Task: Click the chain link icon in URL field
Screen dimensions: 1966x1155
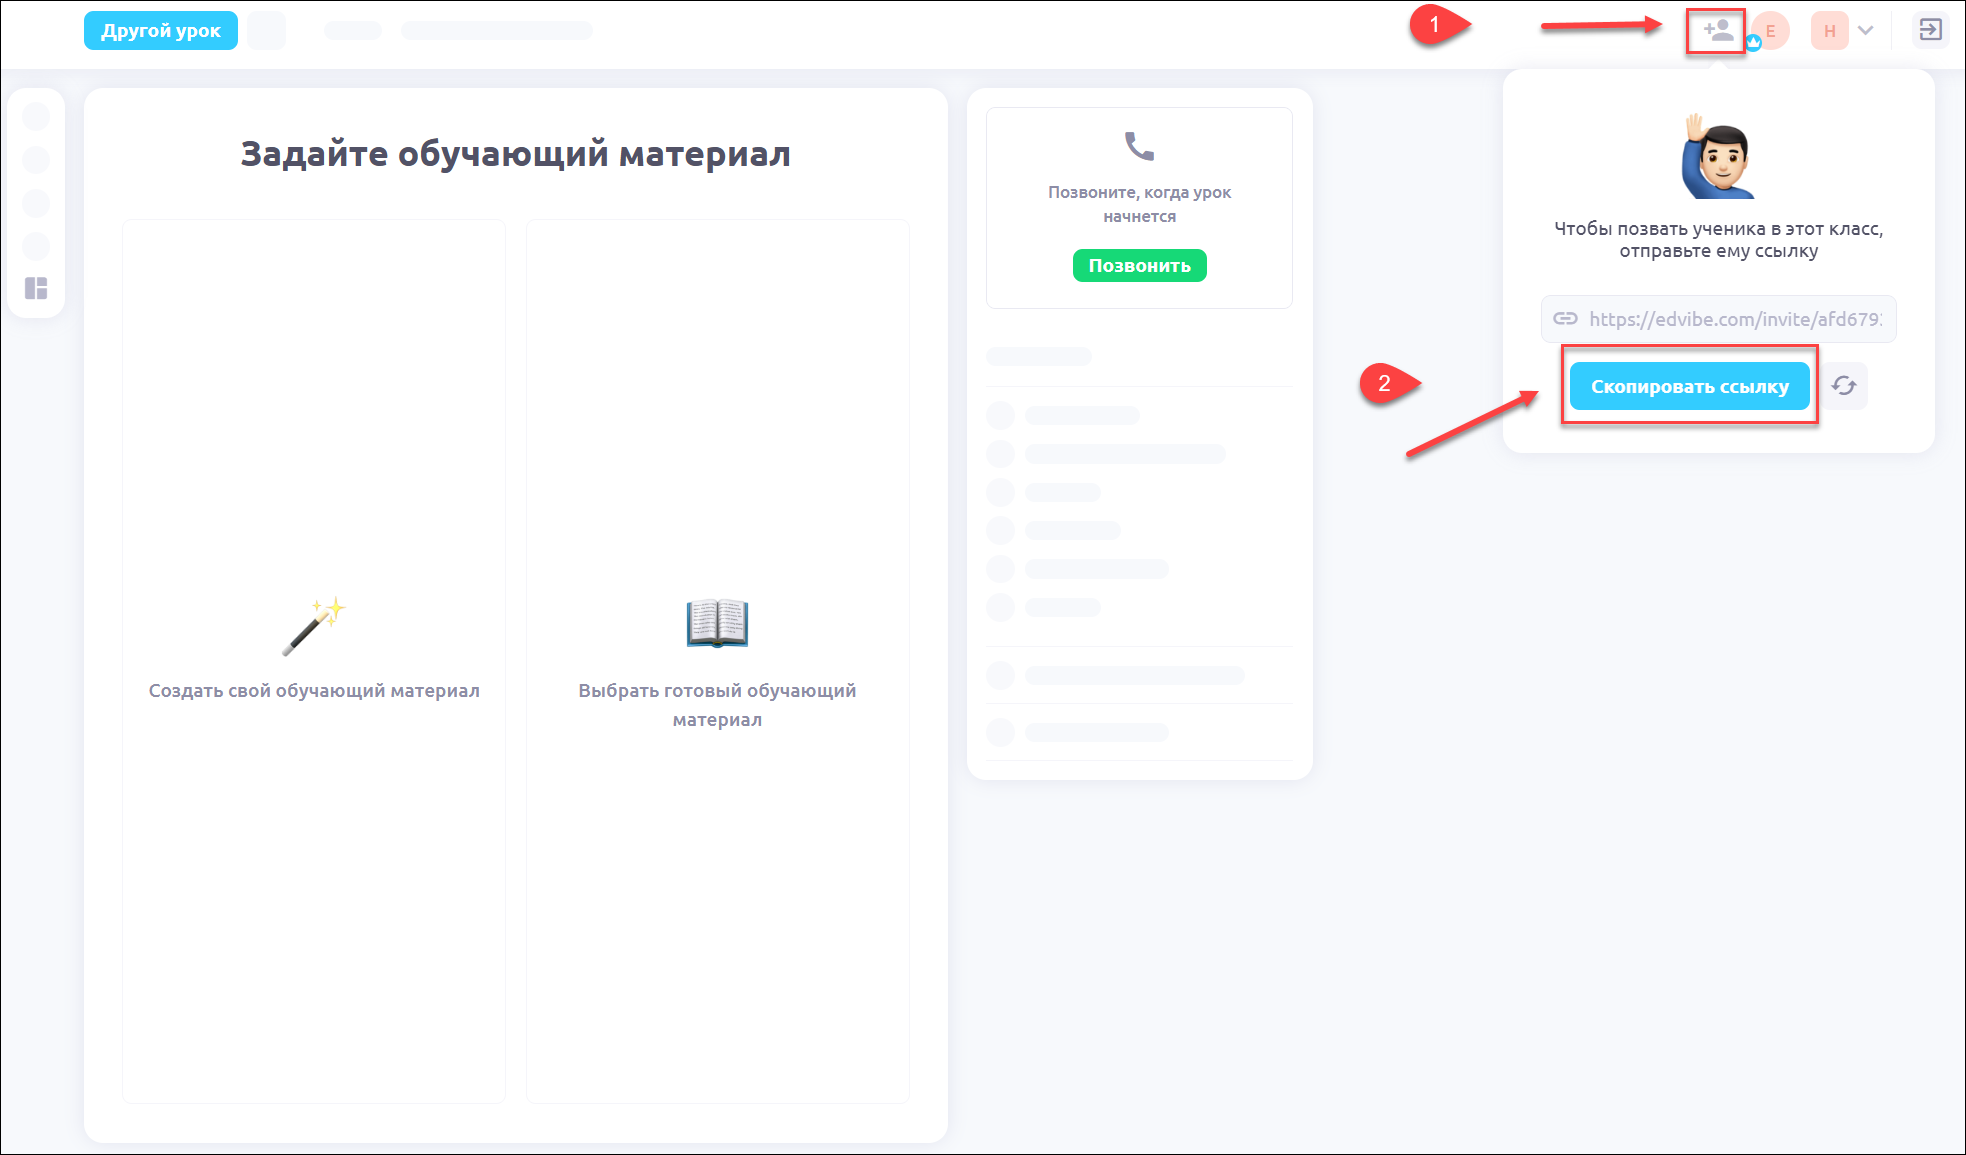Action: (x=1565, y=319)
